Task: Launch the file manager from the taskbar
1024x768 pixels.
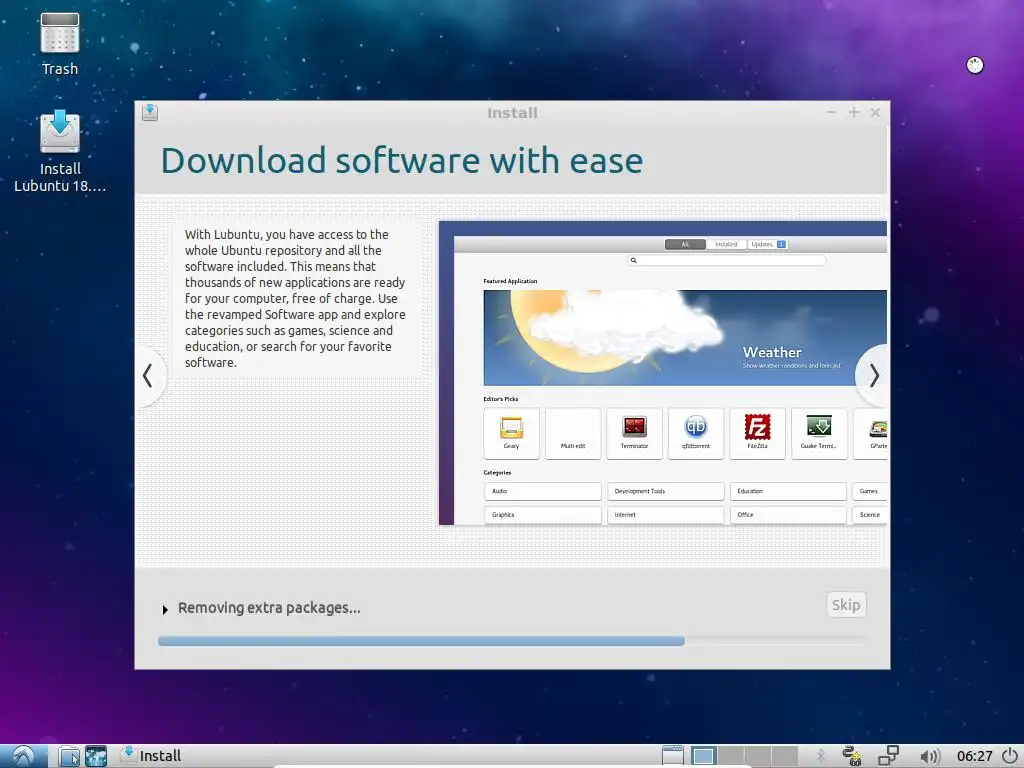Action: pos(69,756)
